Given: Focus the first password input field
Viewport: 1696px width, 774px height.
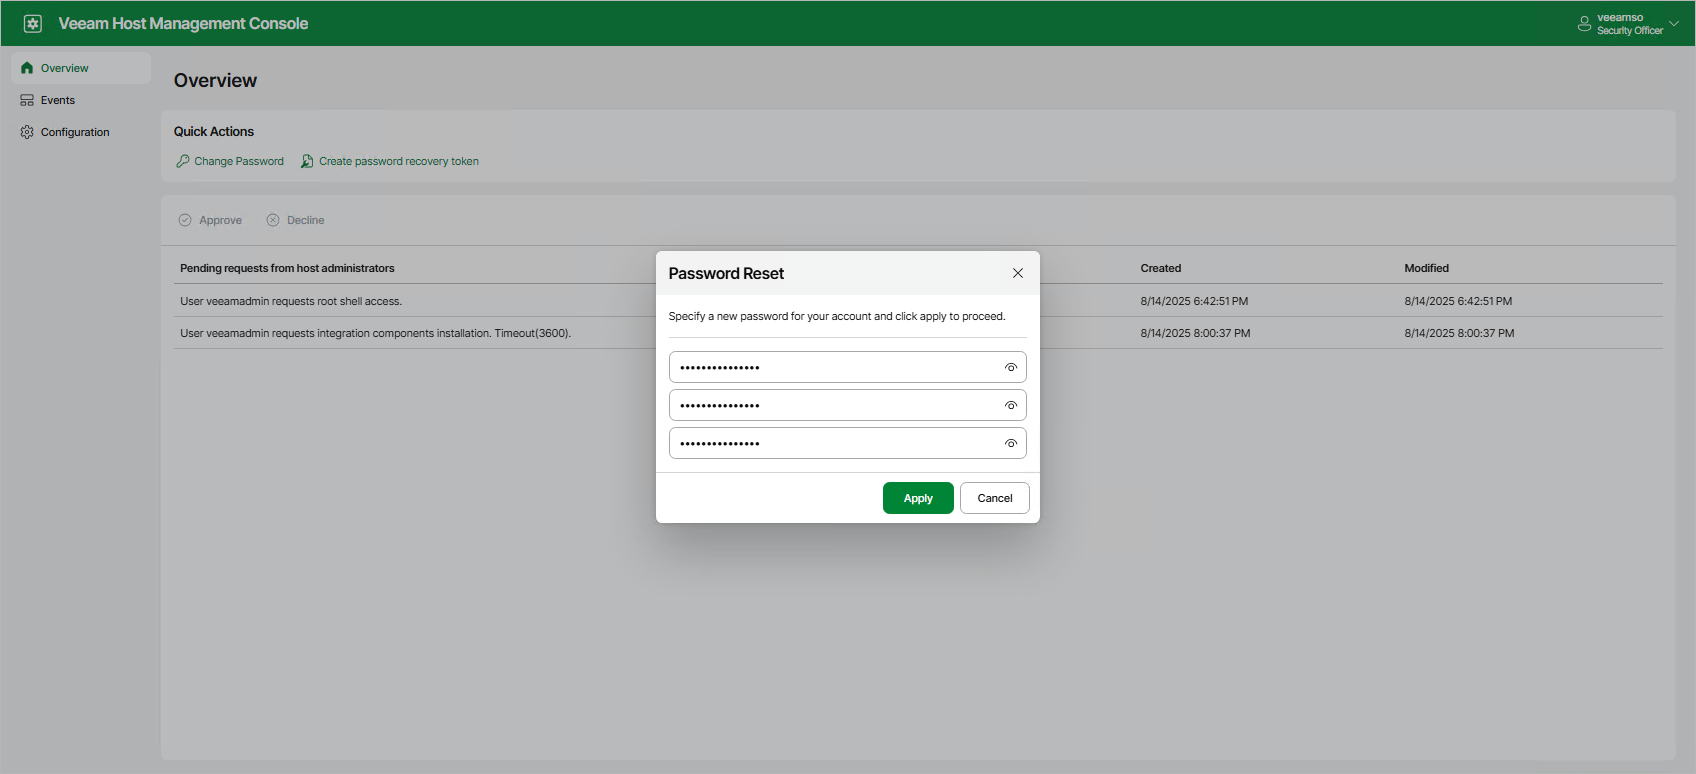Looking at the screenshot, I should (848, 367).
